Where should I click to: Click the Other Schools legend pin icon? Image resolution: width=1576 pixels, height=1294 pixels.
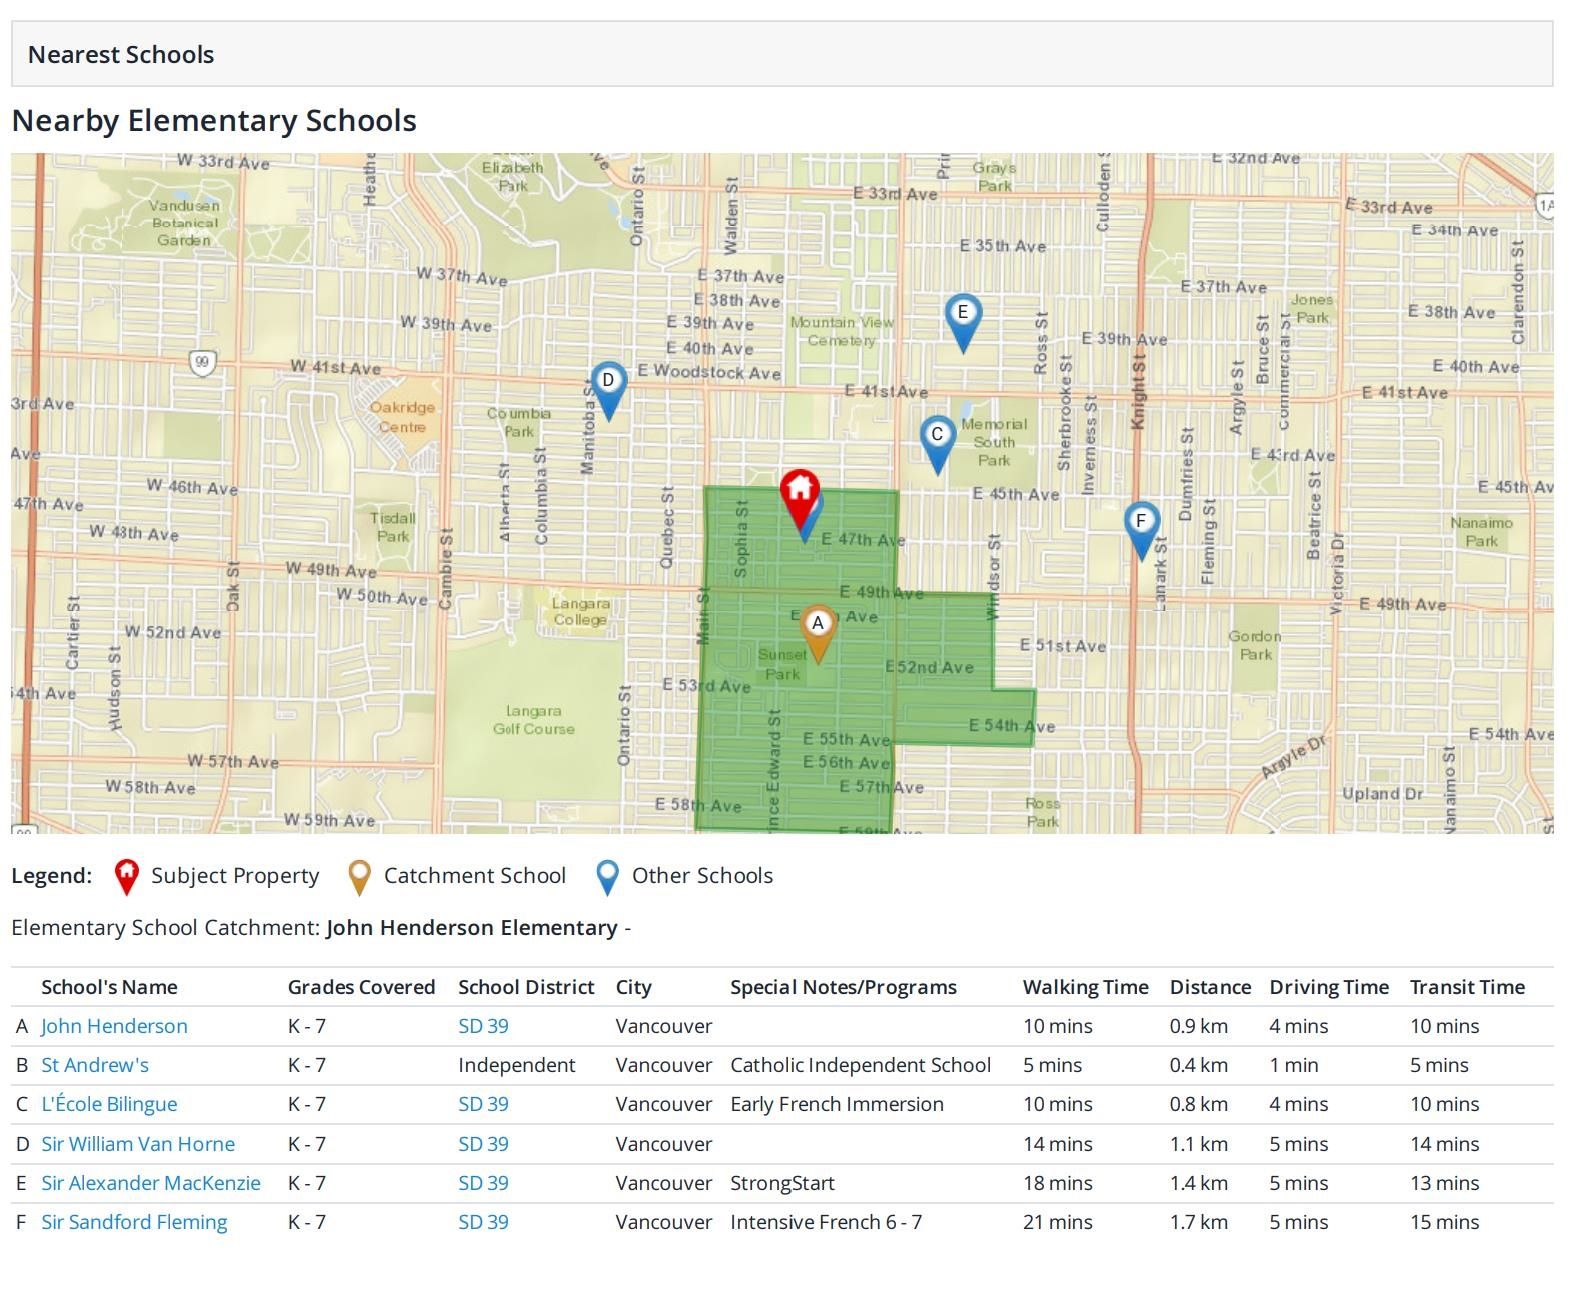click(x=607, y=877)
